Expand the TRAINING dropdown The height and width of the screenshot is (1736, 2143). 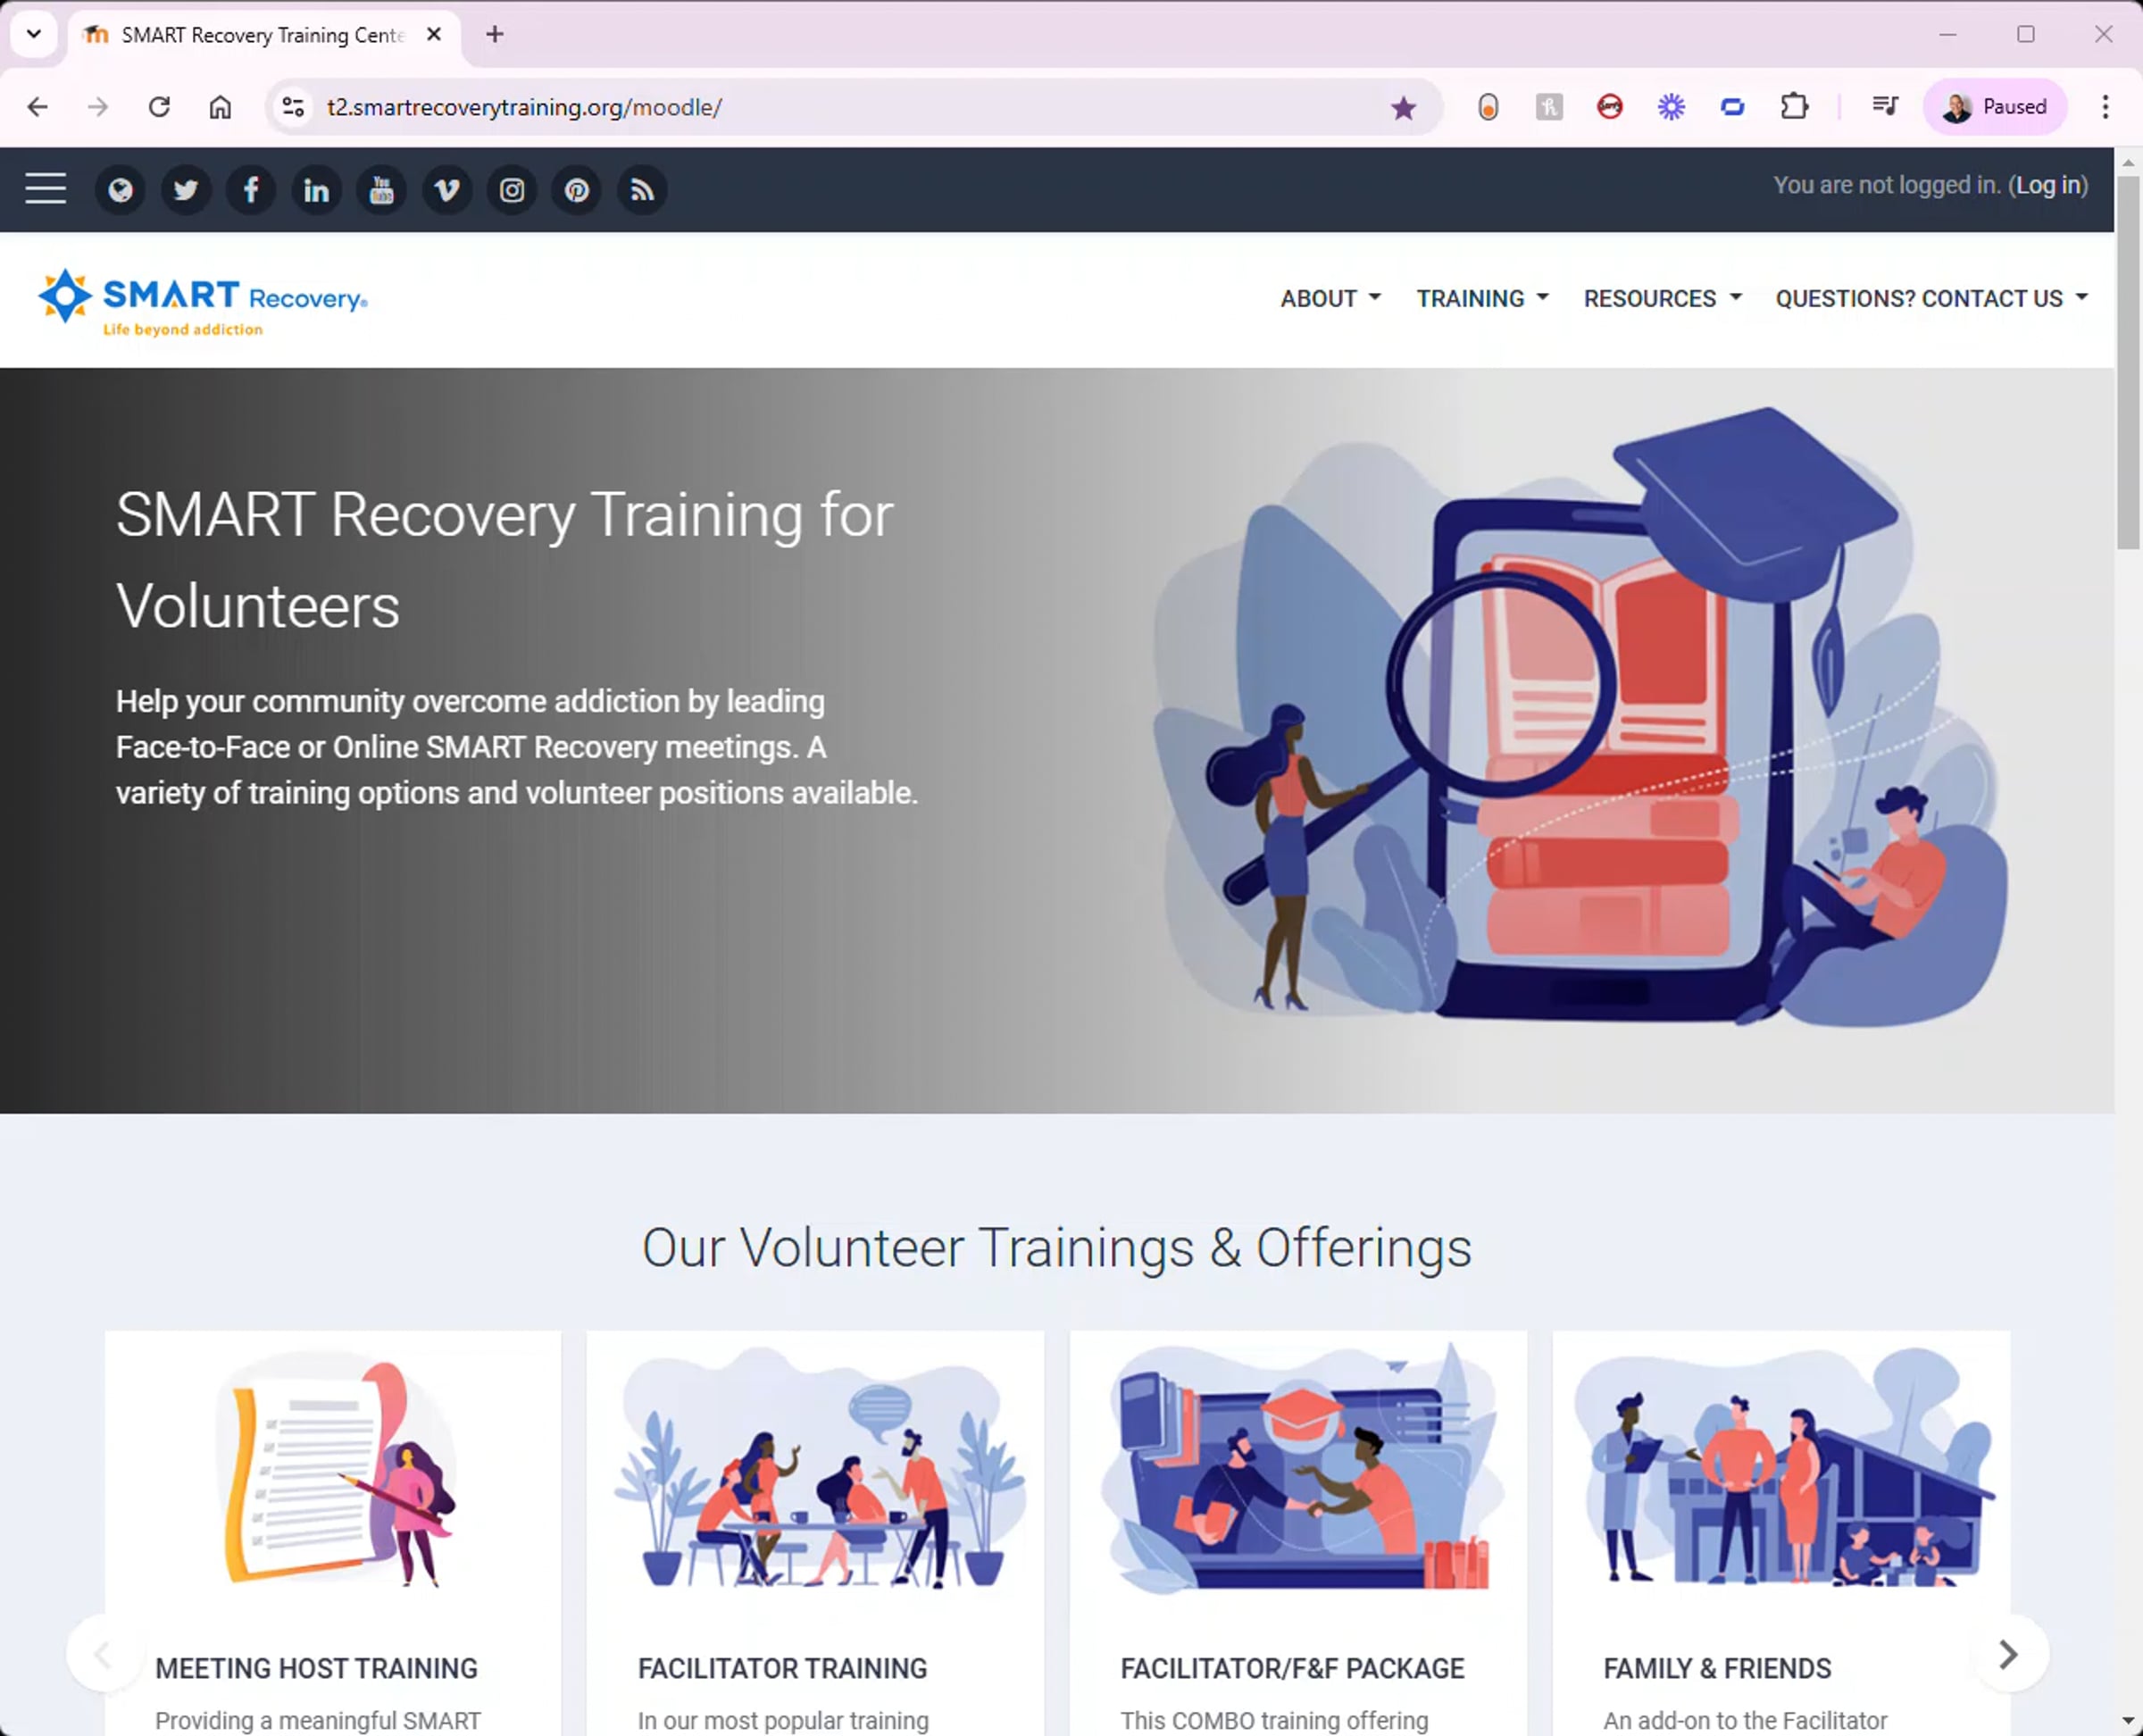1481,298
